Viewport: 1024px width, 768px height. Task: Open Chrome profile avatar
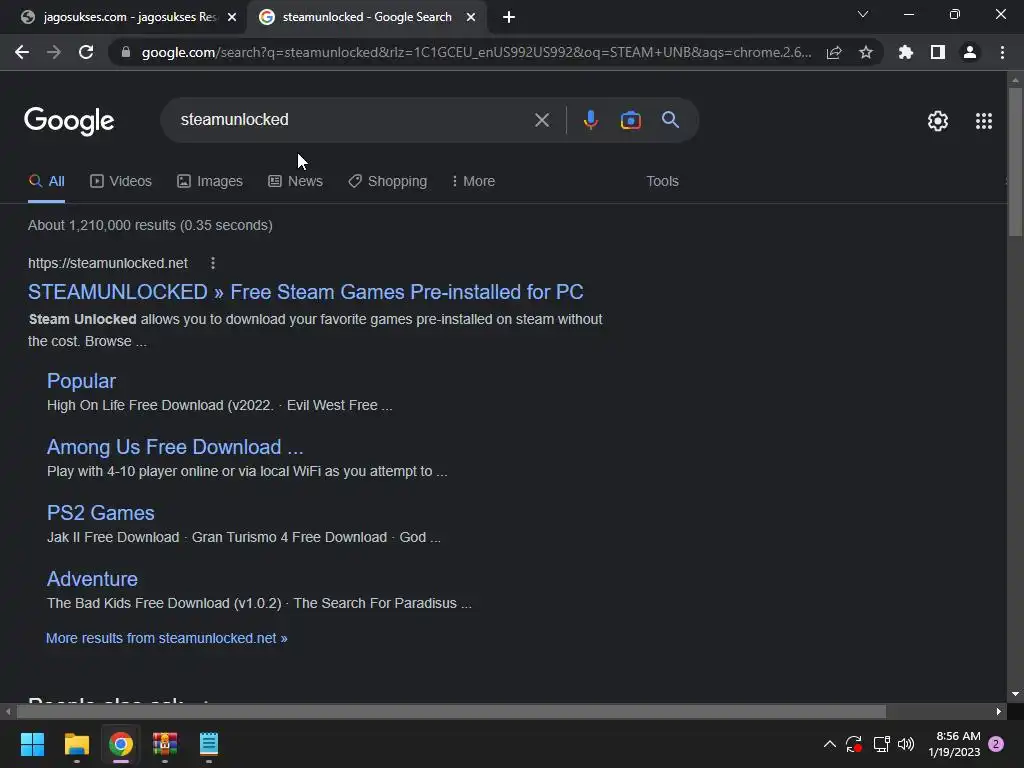(970, 52)
